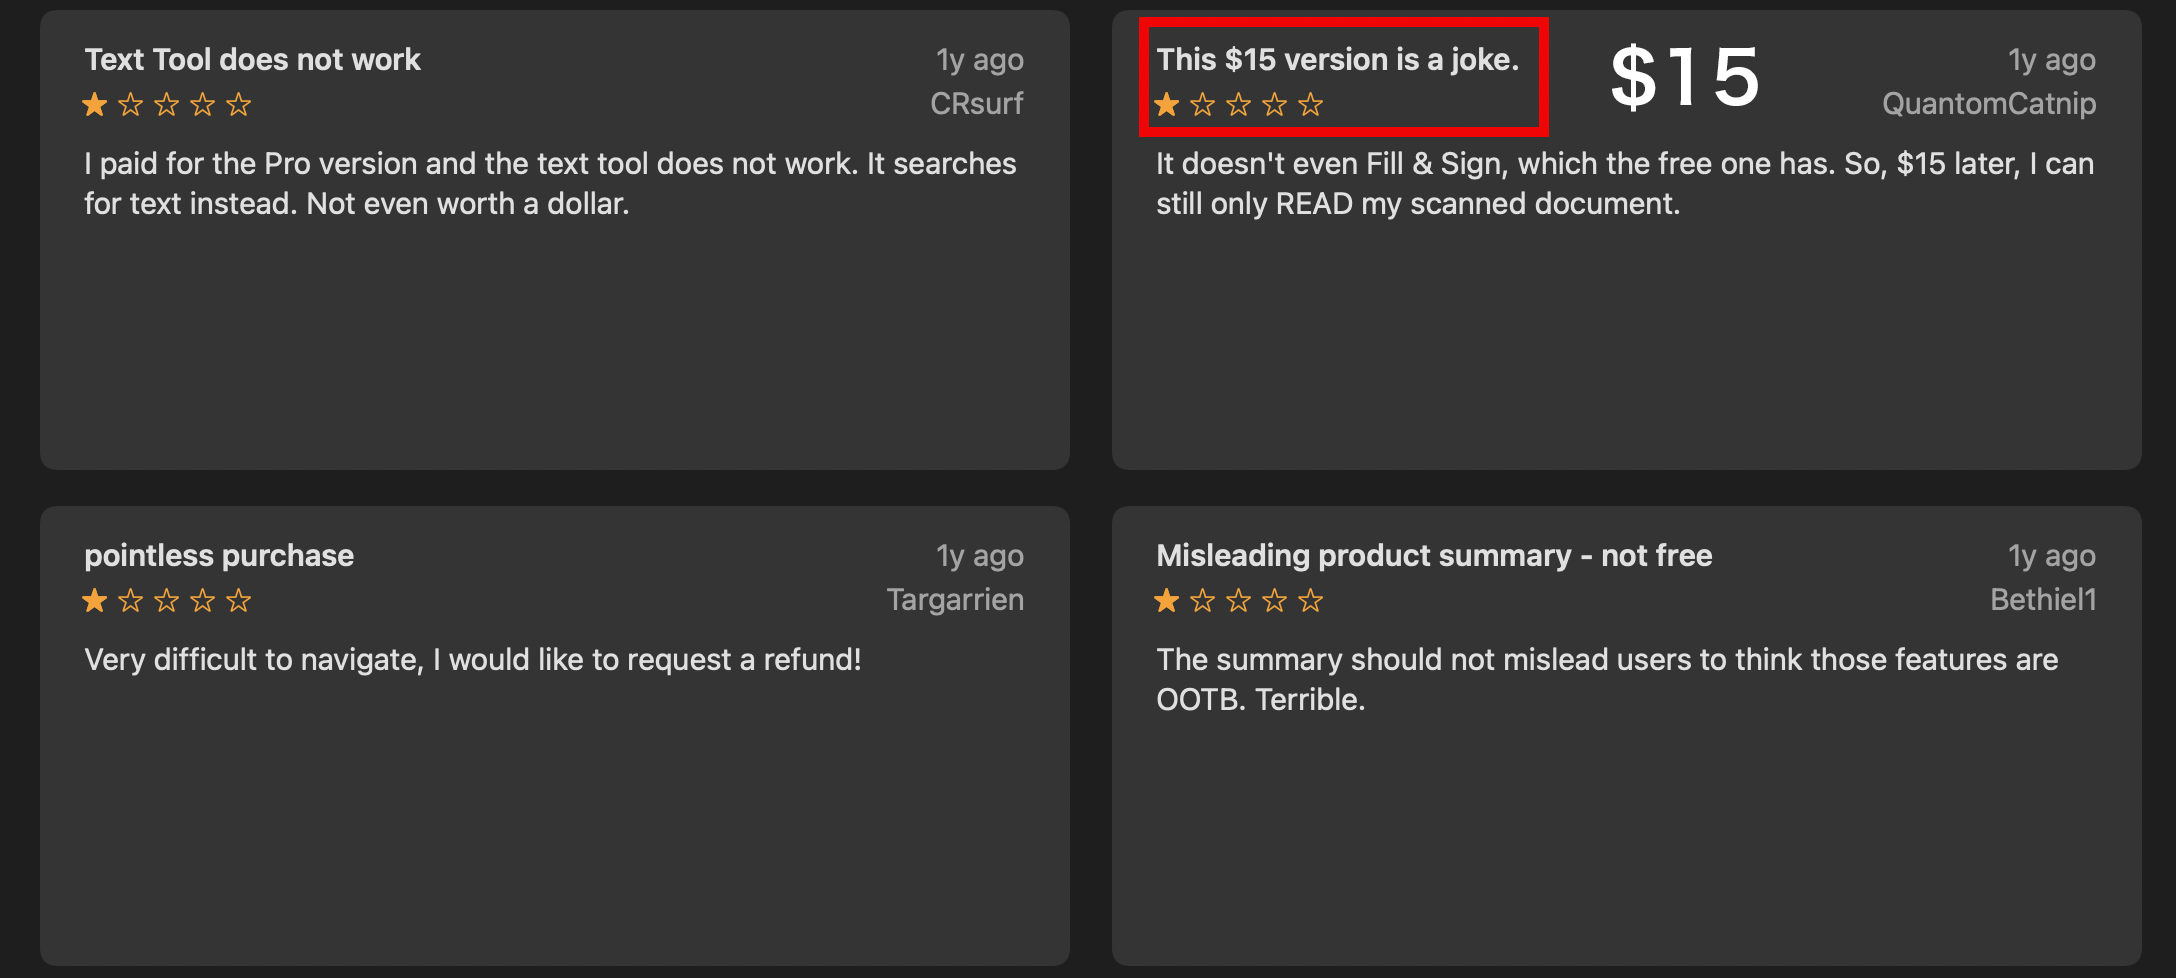Viewport: 2176px width, 978px height.
Task: Click the fifth empty star in QuantomCatnip's review
Action: (1311, 105)
